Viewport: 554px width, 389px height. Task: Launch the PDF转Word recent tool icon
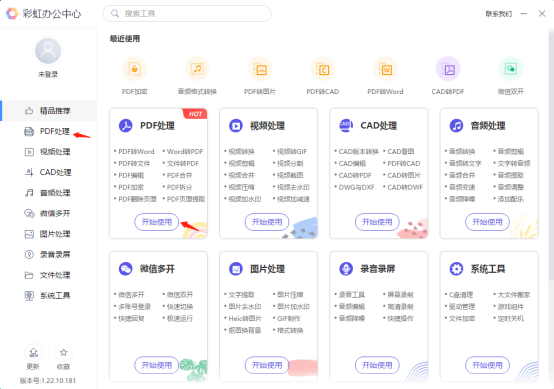click(x=385, y=69)
